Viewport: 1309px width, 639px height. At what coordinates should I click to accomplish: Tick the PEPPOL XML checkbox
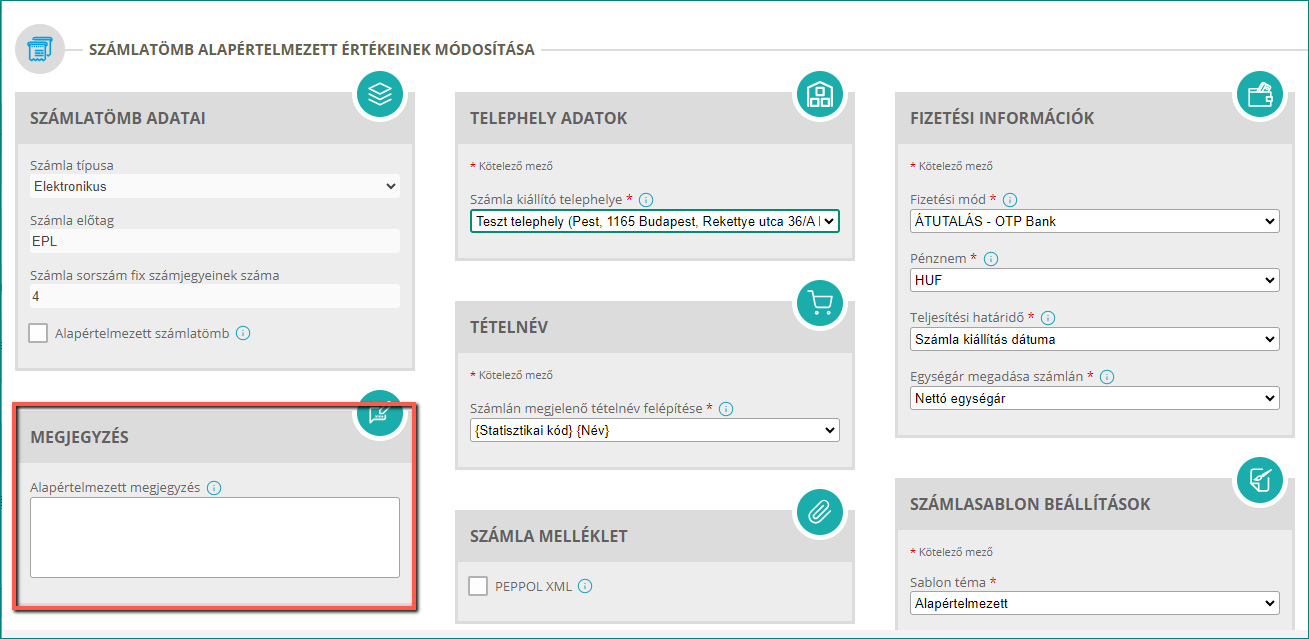tap(478, 586)
